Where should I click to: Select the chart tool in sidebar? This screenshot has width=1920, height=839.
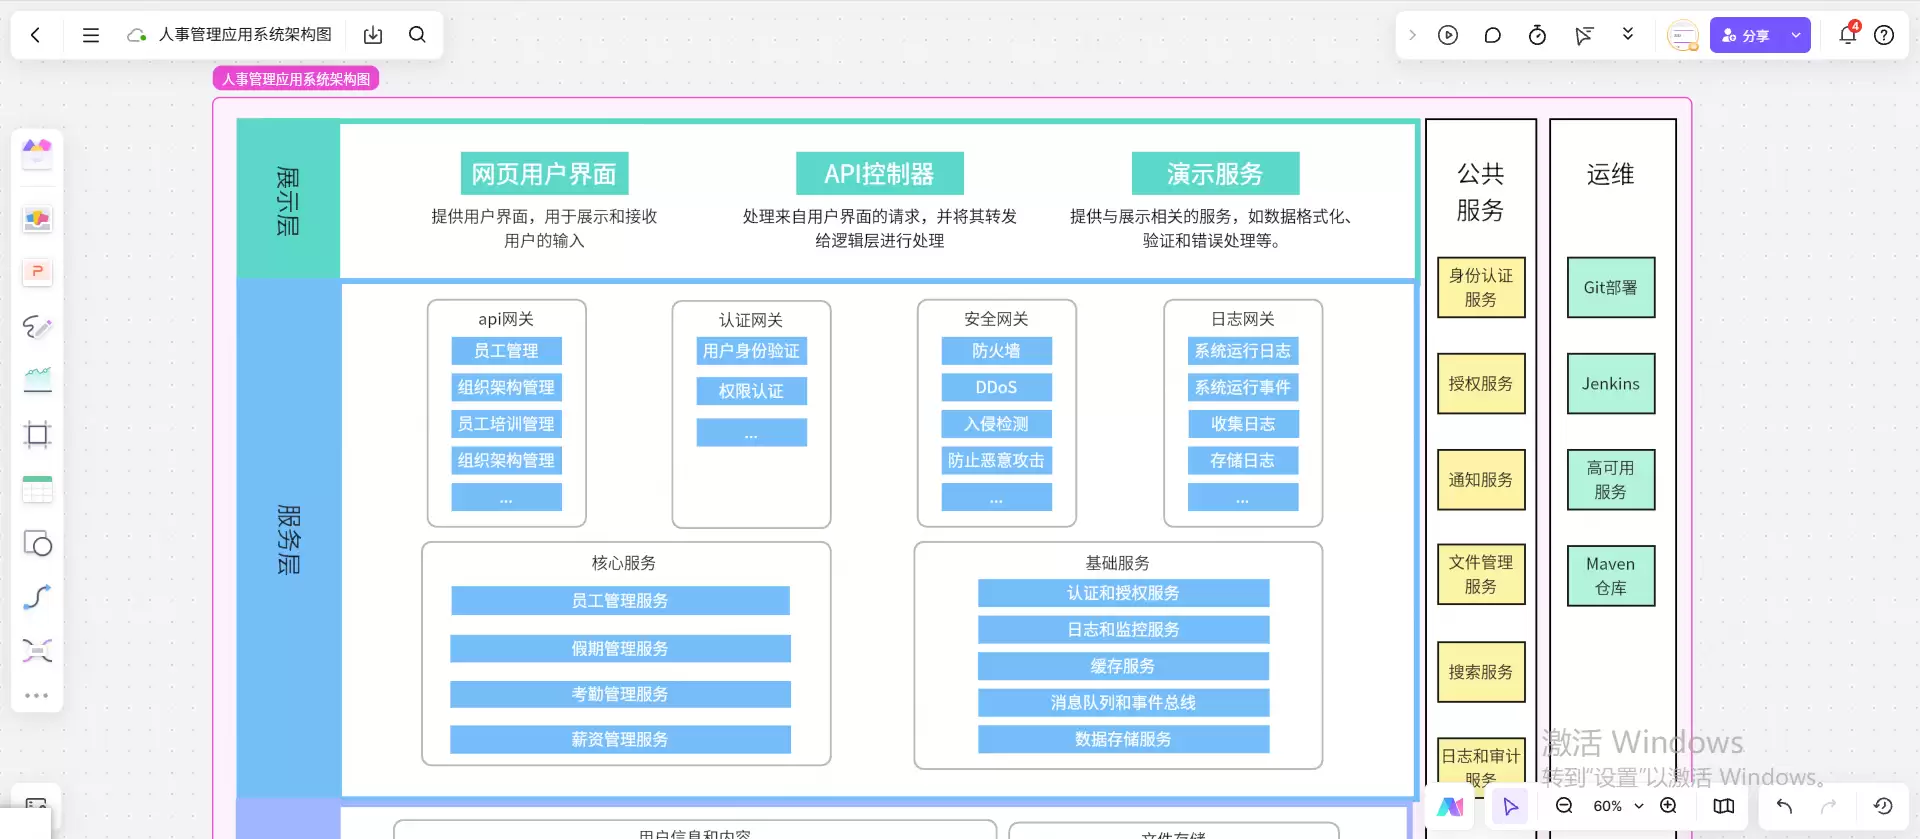(x=37, y=380)
